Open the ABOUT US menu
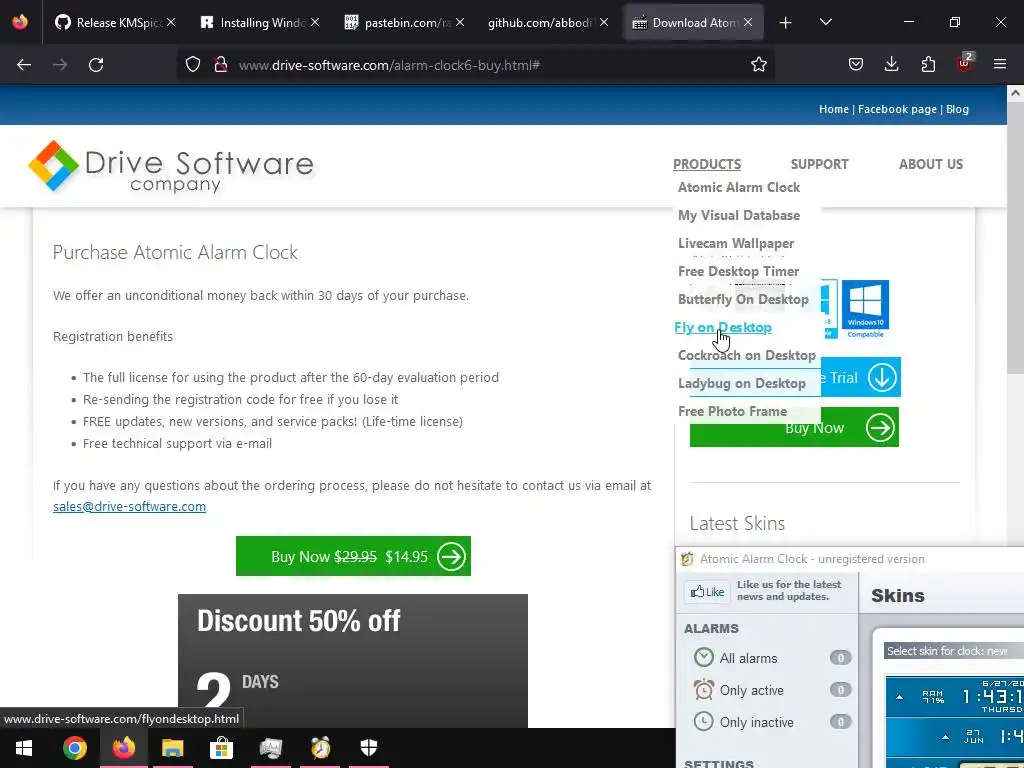Screen dimensions: 1024x768 (931, 165)
